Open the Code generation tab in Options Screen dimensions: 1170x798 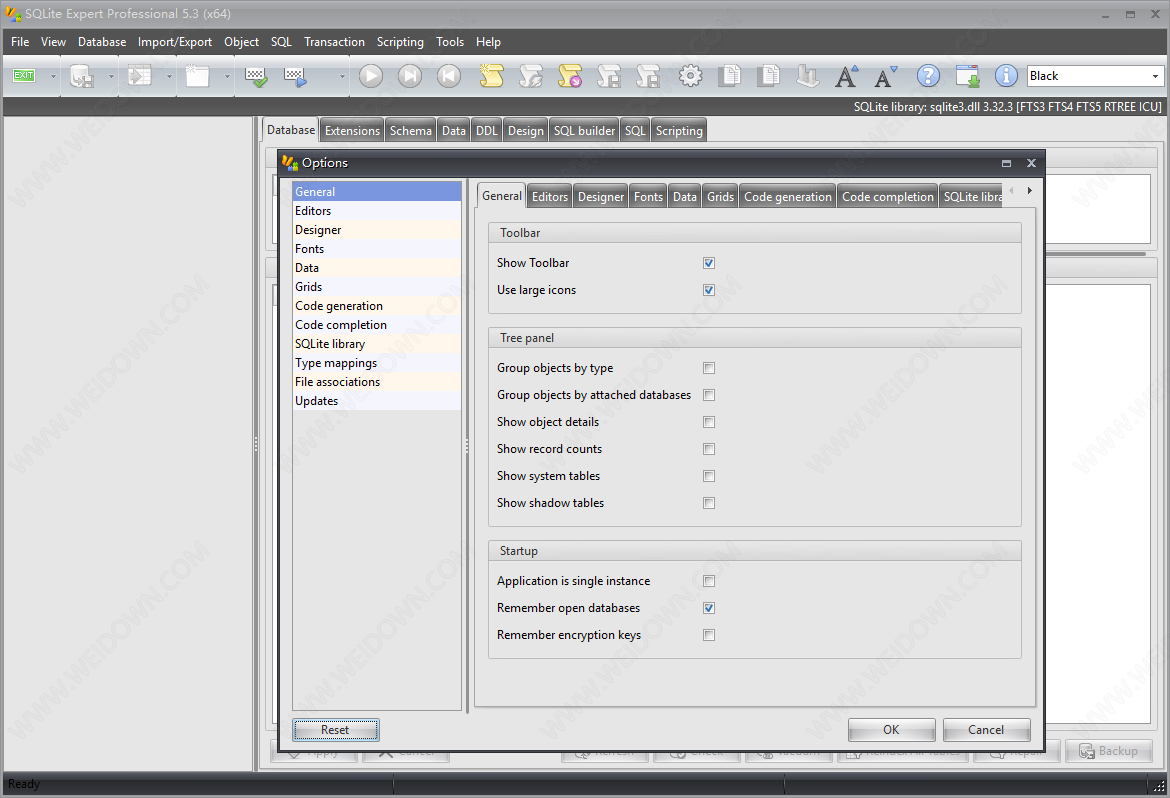point(787,196)
